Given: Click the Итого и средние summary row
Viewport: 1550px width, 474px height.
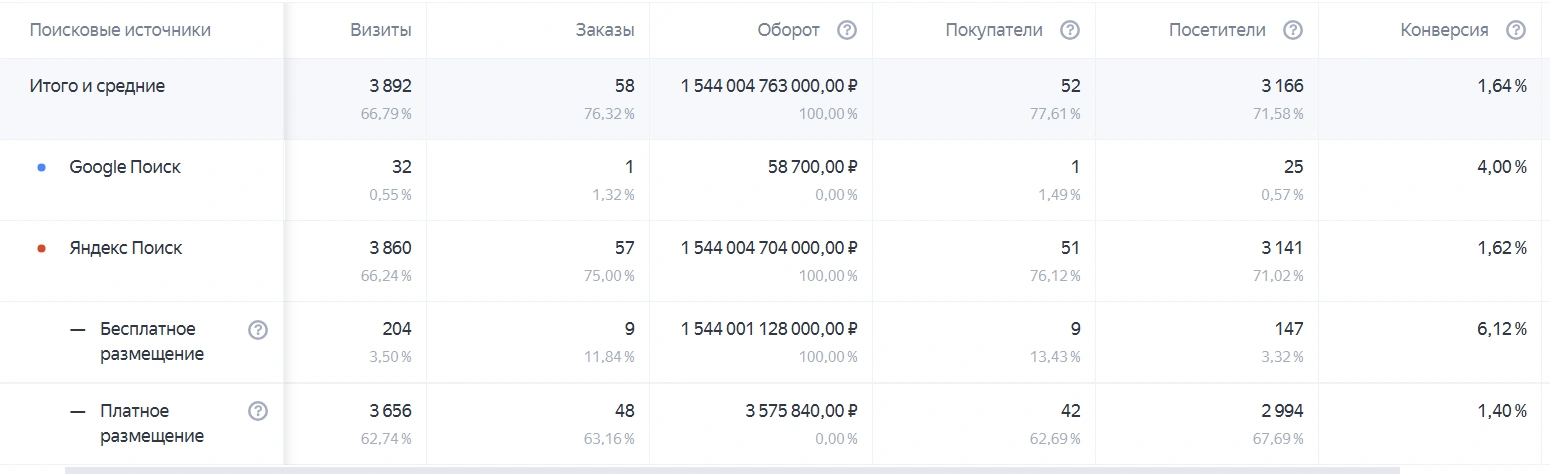Looking at the screenshot, I should pyautogui.click(x=97, y=86).
